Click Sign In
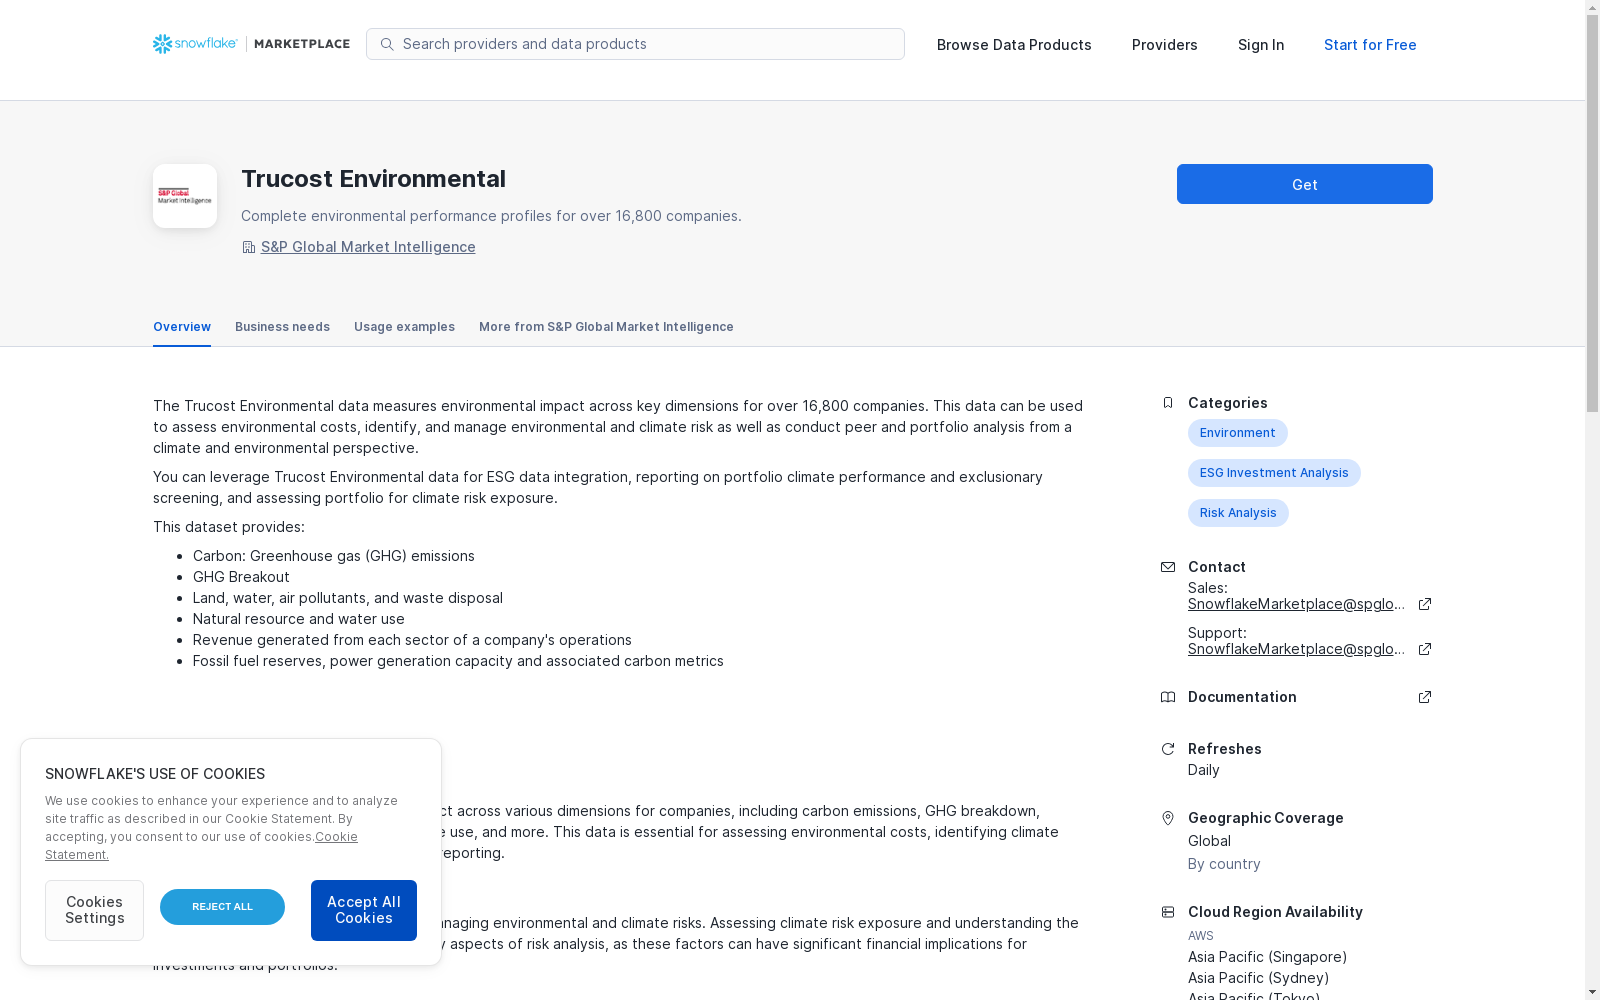 [1261, 45]
